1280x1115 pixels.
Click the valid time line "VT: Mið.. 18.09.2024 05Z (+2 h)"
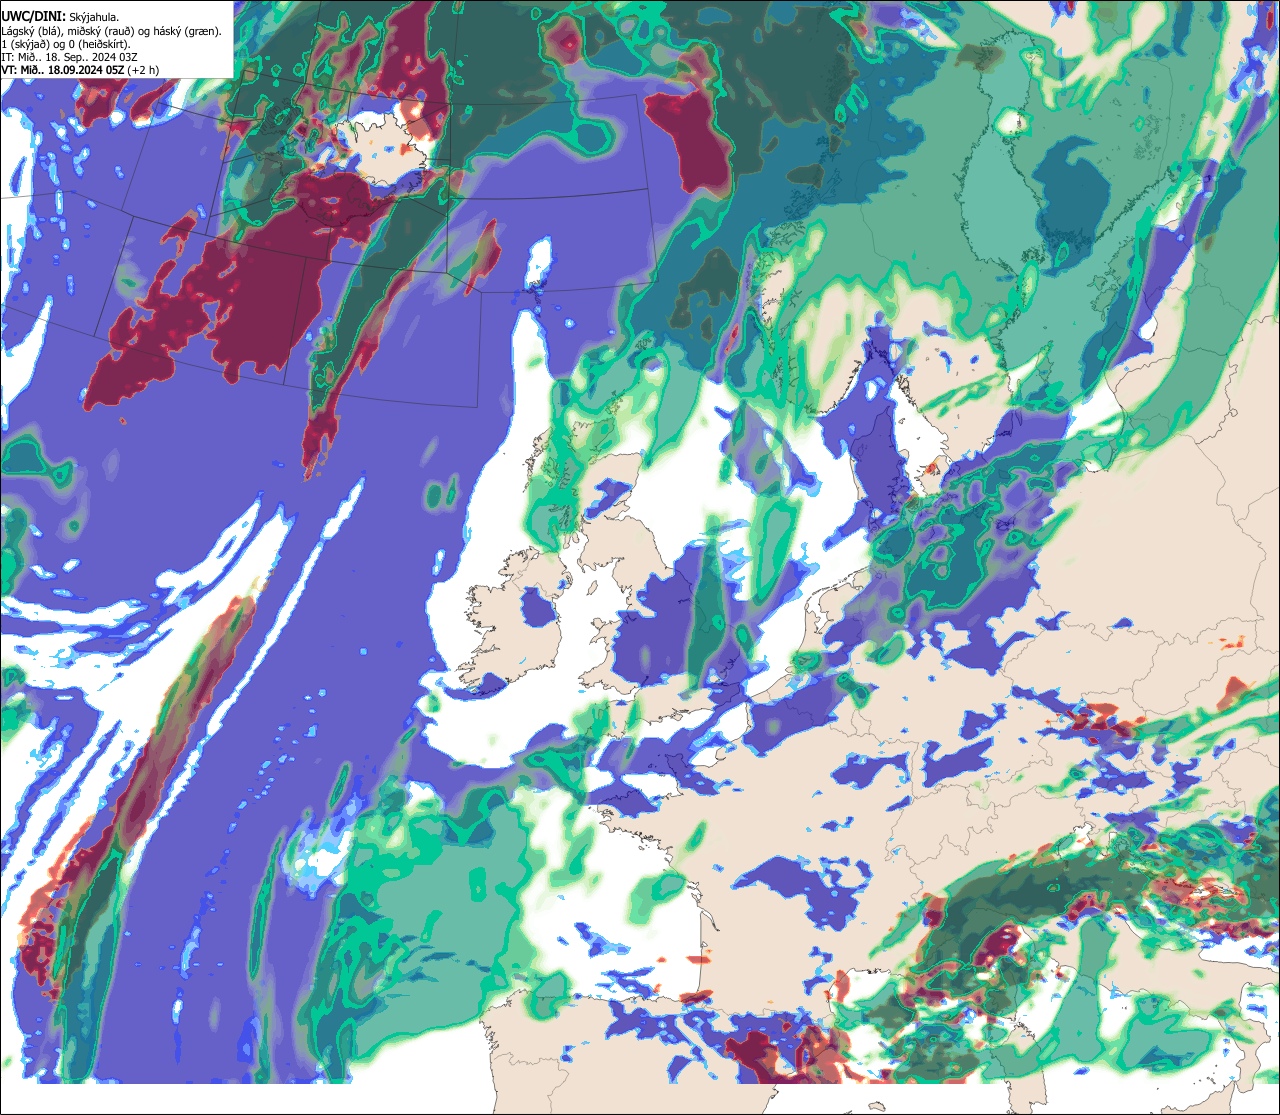[x=80, y=70]
